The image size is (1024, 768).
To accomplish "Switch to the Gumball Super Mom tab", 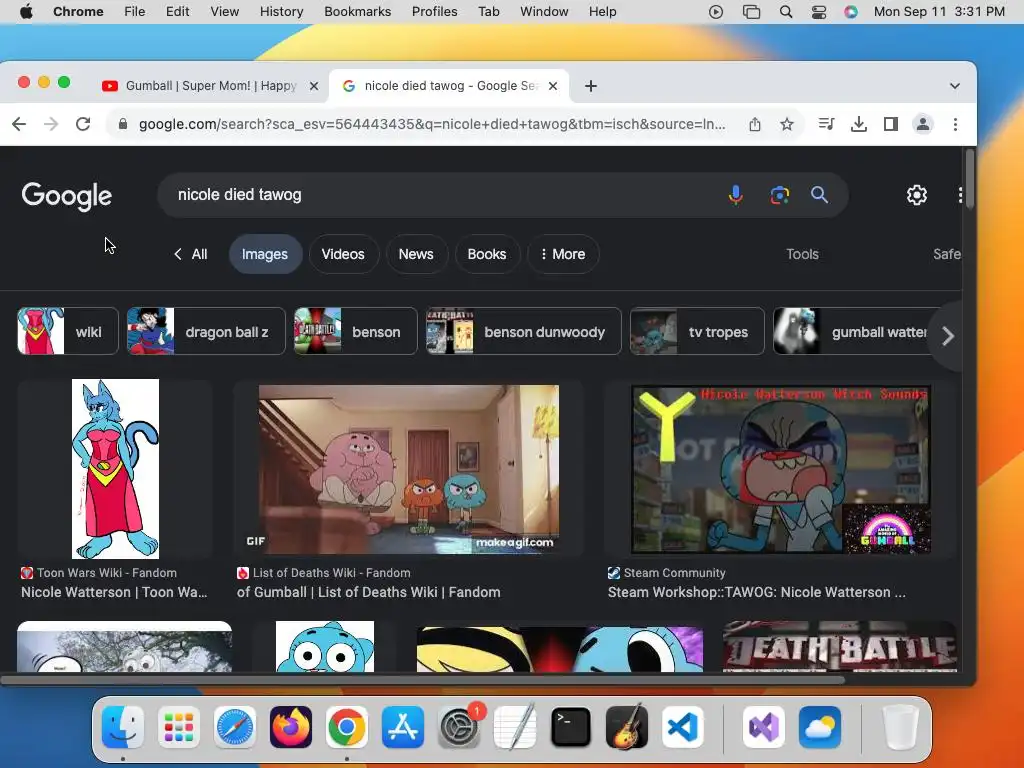I will (x=210, y=86).
